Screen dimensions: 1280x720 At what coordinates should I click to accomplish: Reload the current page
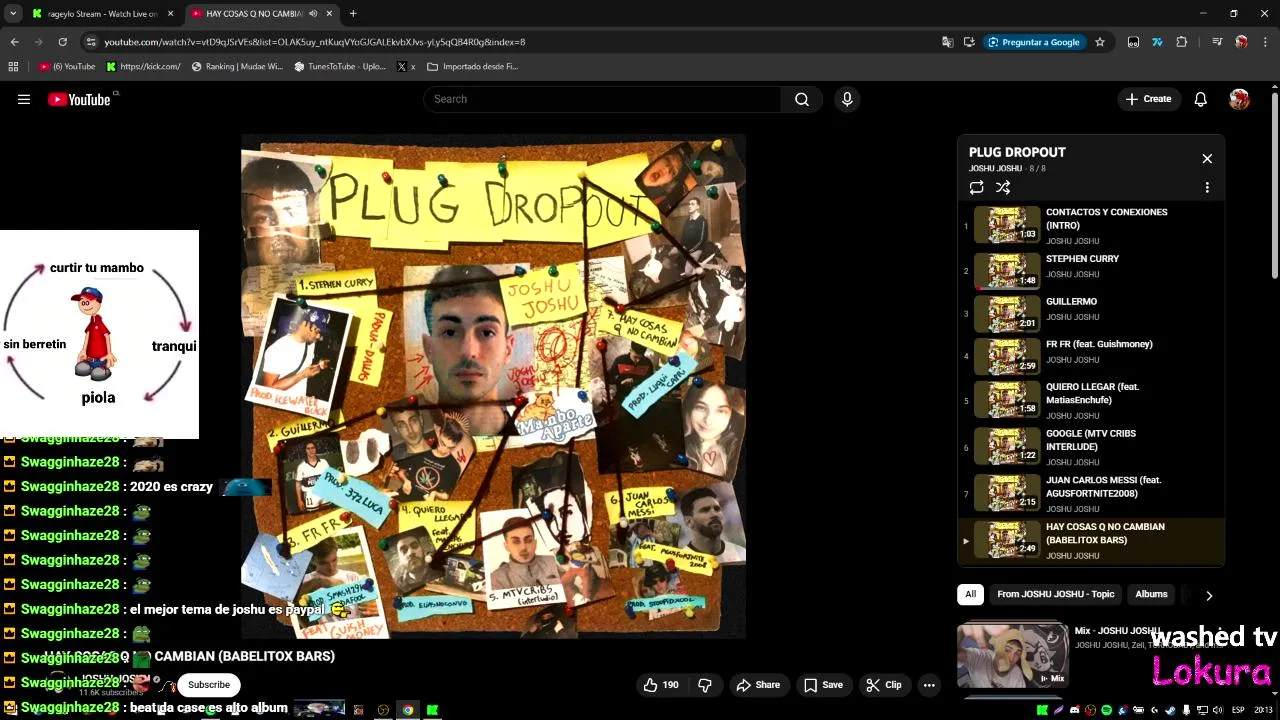[62, 42]
